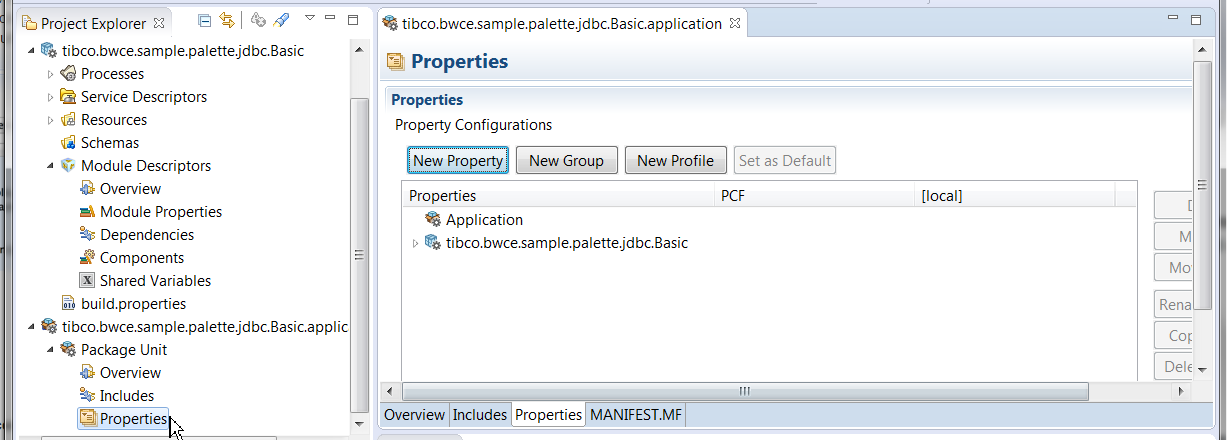Click the PCF column header
Screen dimensions: 1227x440
[x=814, y=196]
